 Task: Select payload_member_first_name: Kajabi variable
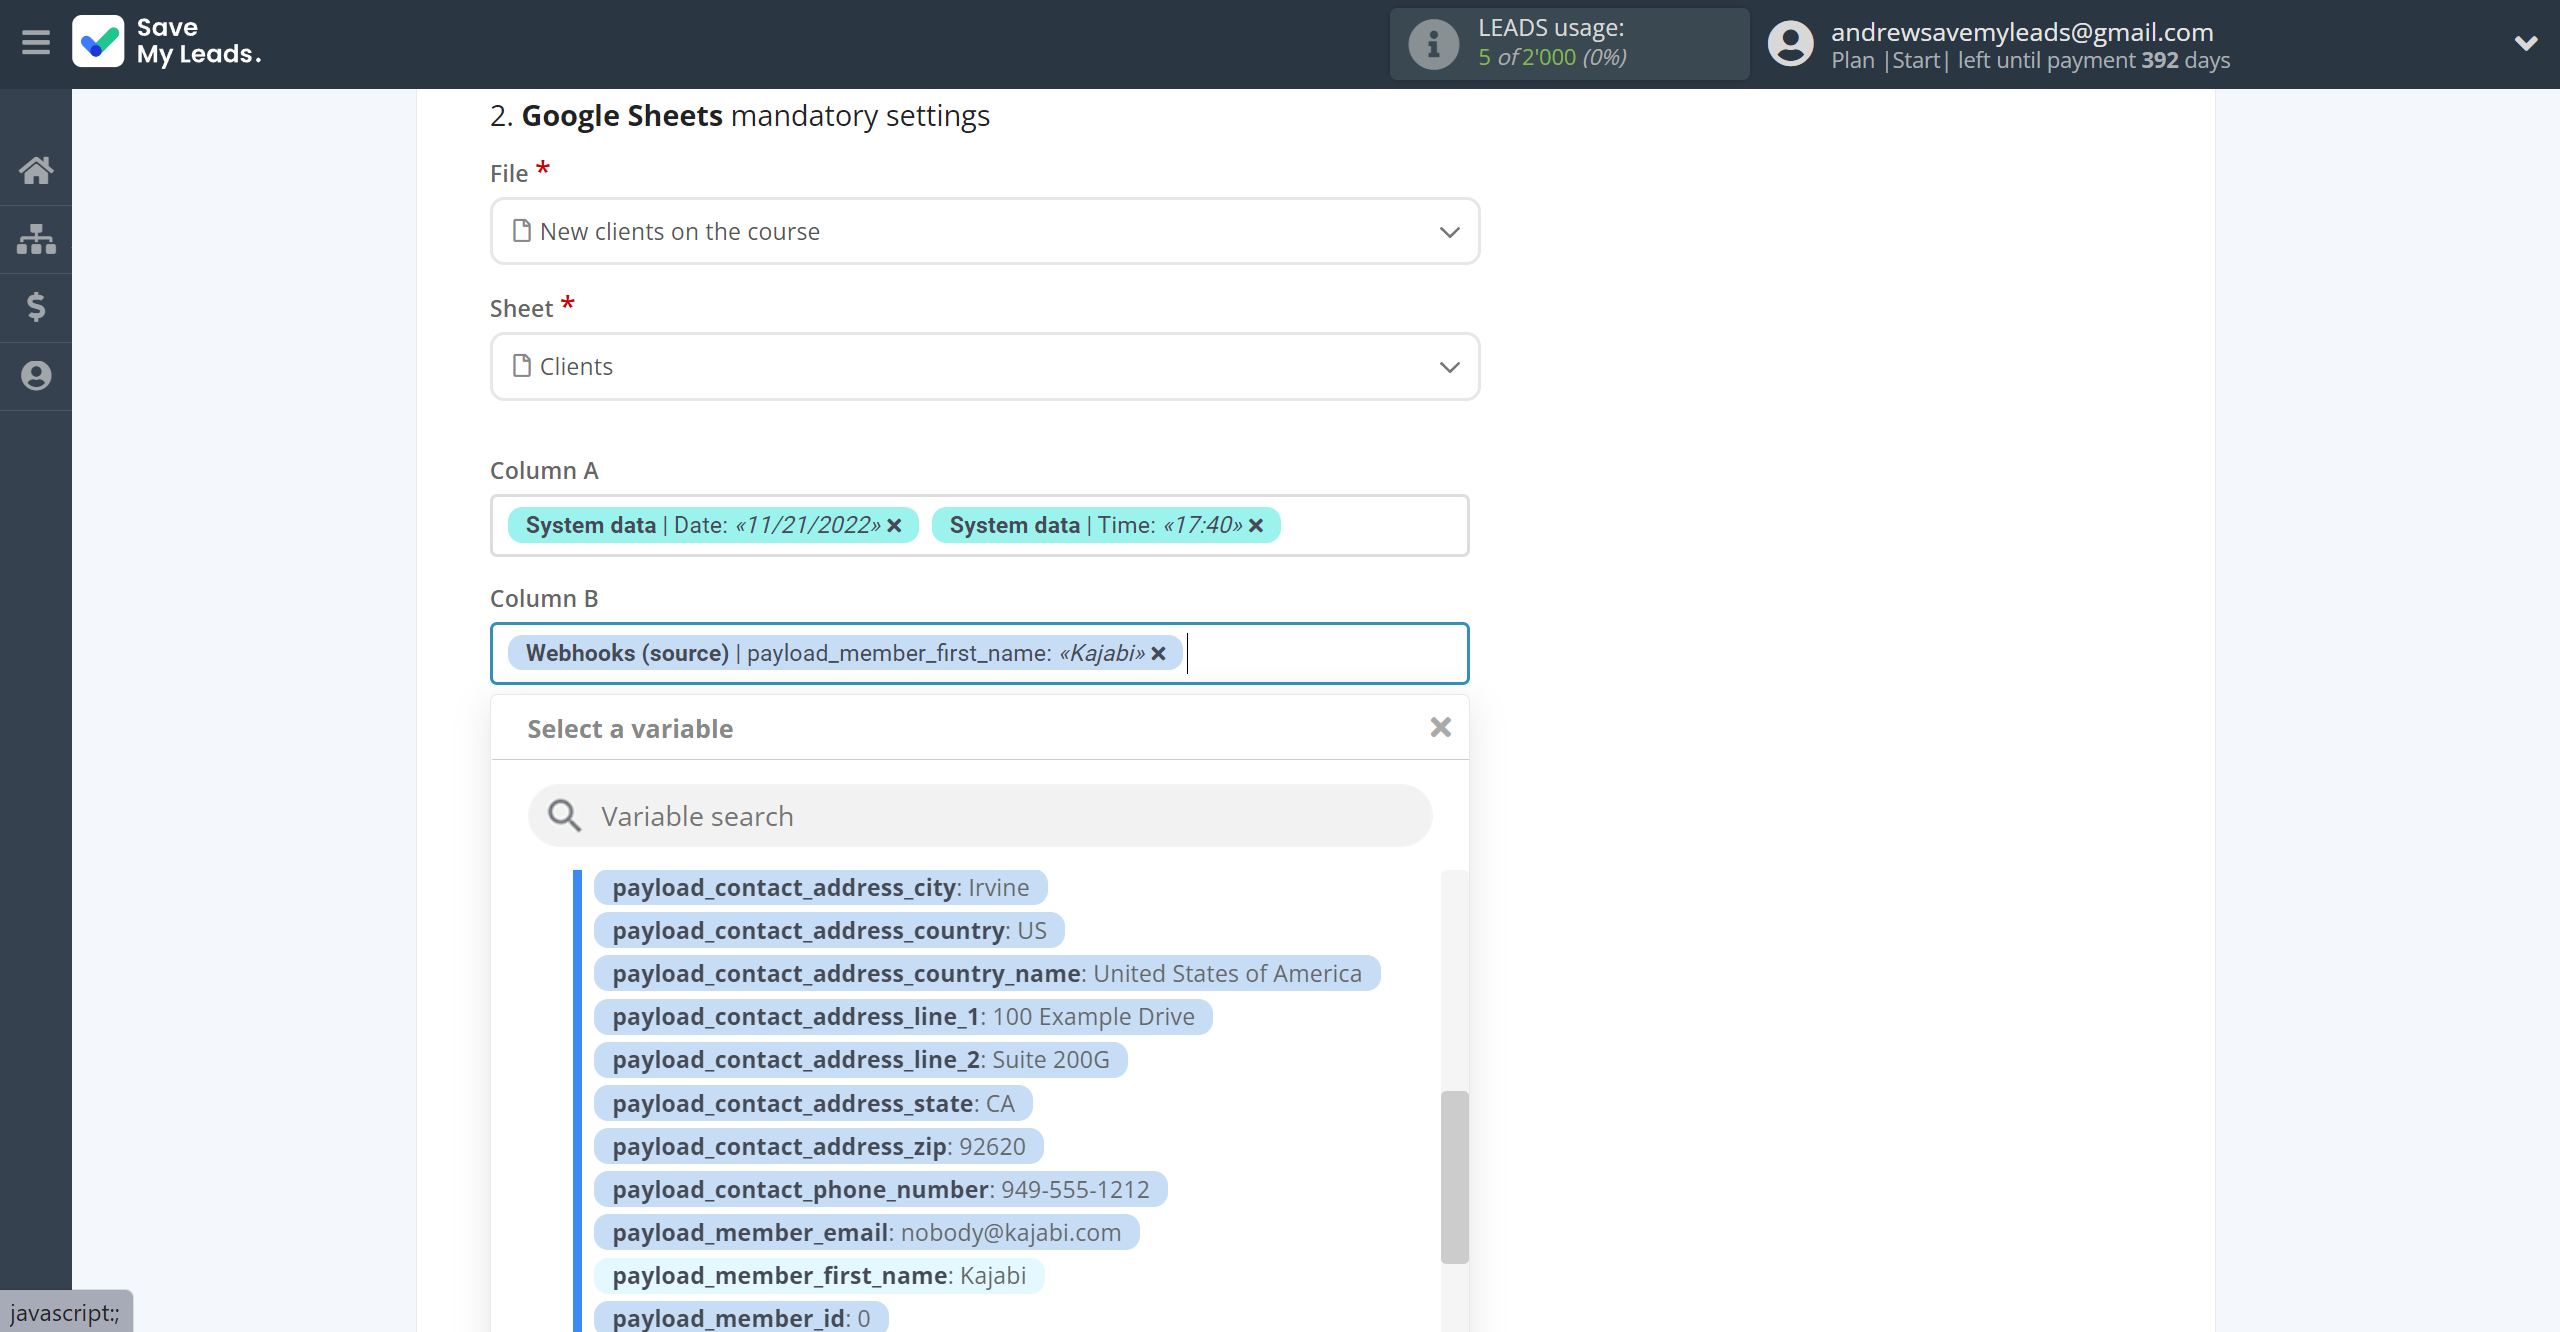[819, 1276]
